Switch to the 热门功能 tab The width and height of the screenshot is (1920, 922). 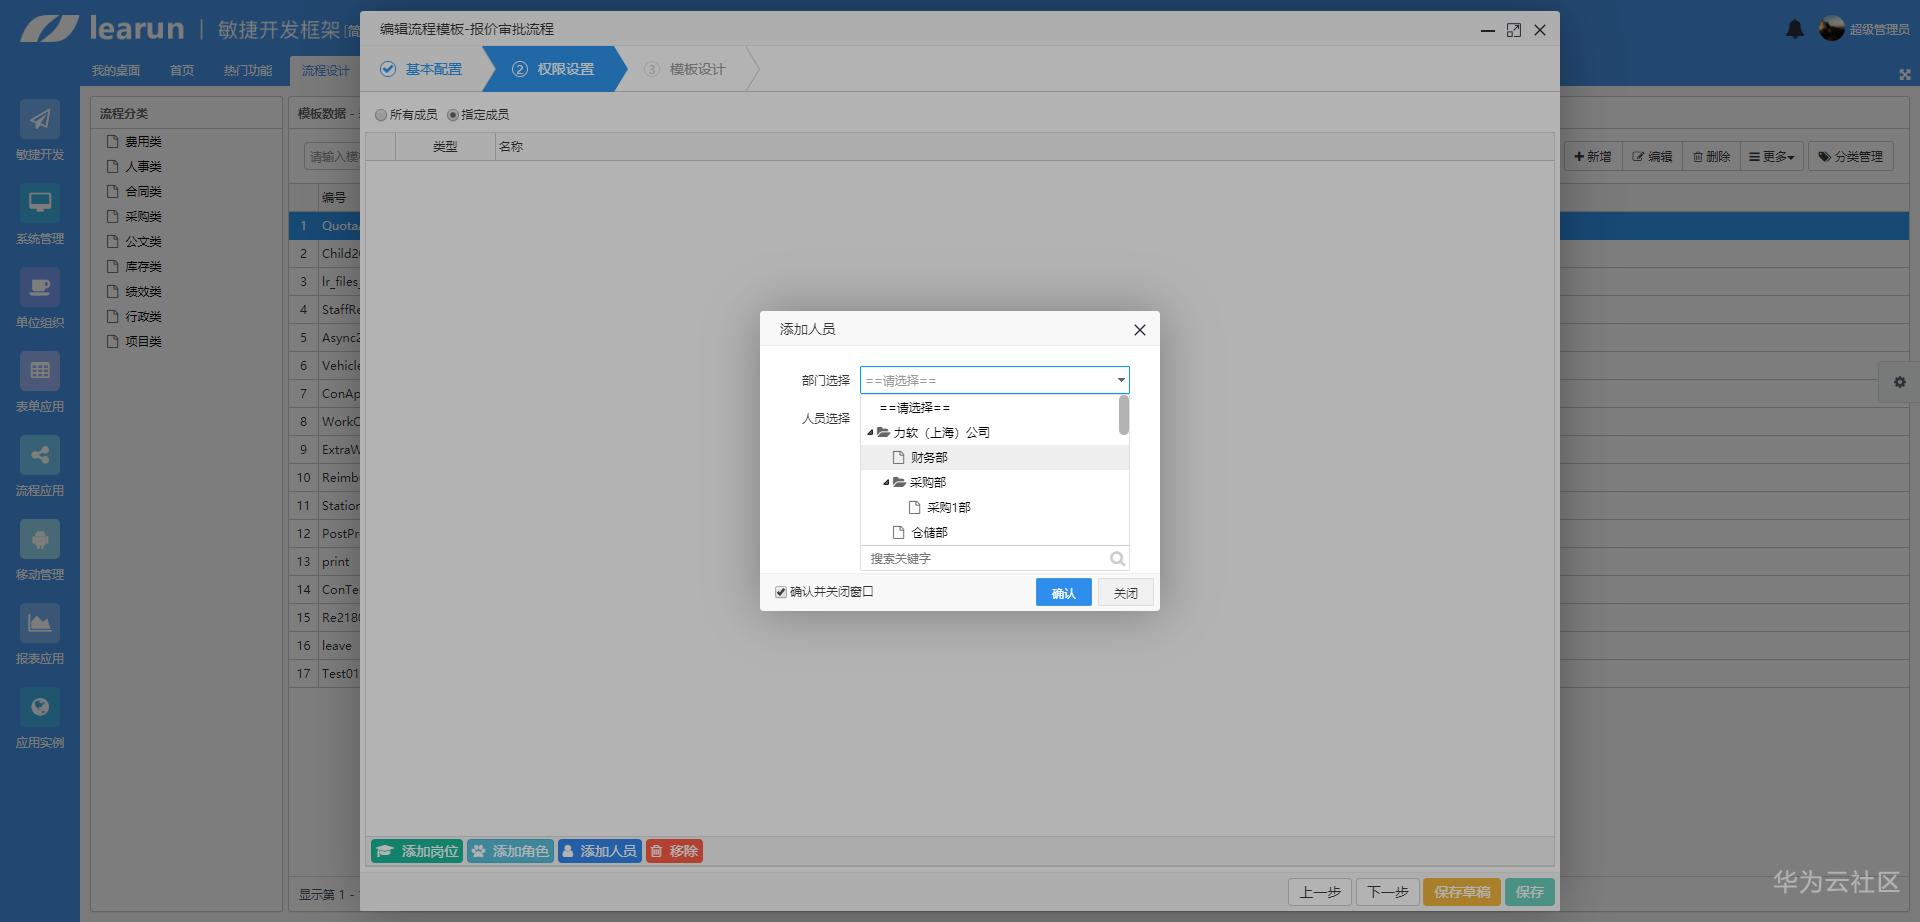(248, 71)
